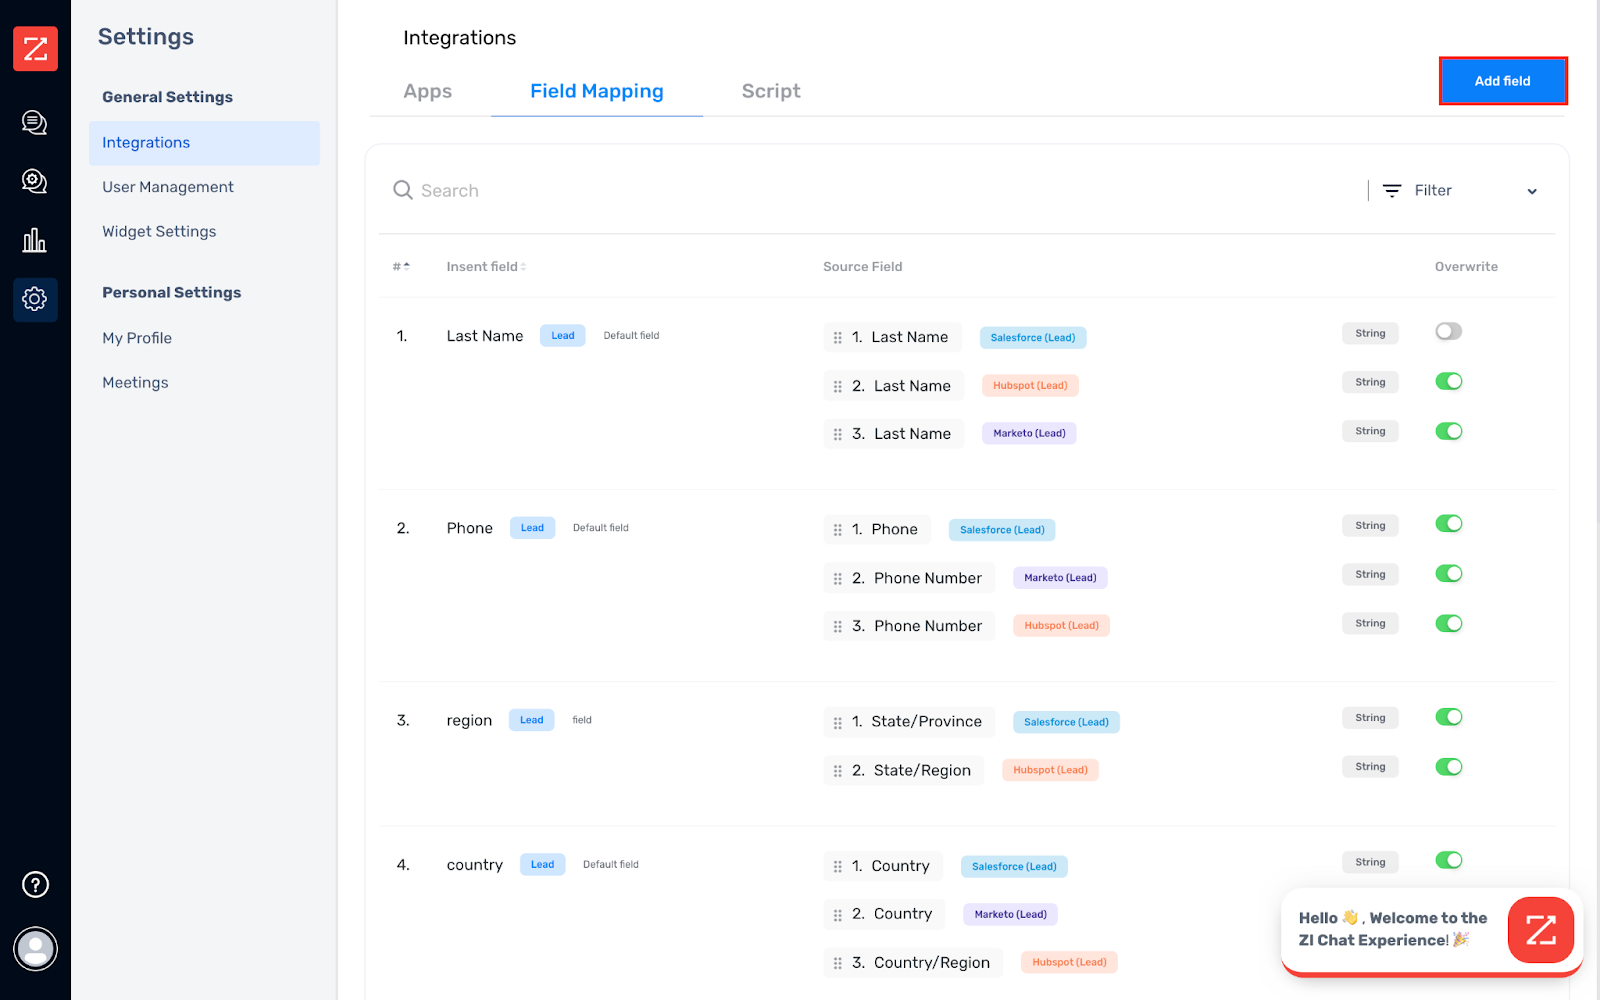The height and width of the screenshot is (1000, 1600).
Task: Open the help question mark icon at bottom
Action: click(x=35, y=884)
